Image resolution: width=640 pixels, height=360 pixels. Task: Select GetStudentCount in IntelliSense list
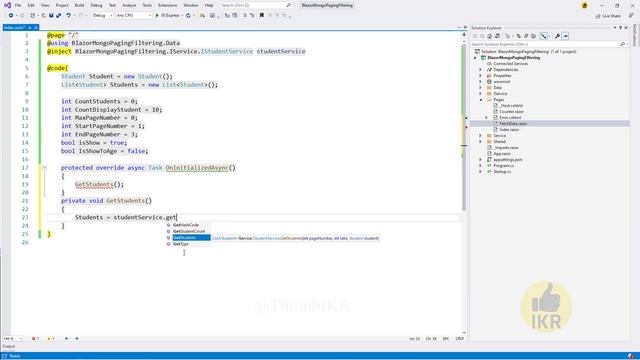[189, 231]
